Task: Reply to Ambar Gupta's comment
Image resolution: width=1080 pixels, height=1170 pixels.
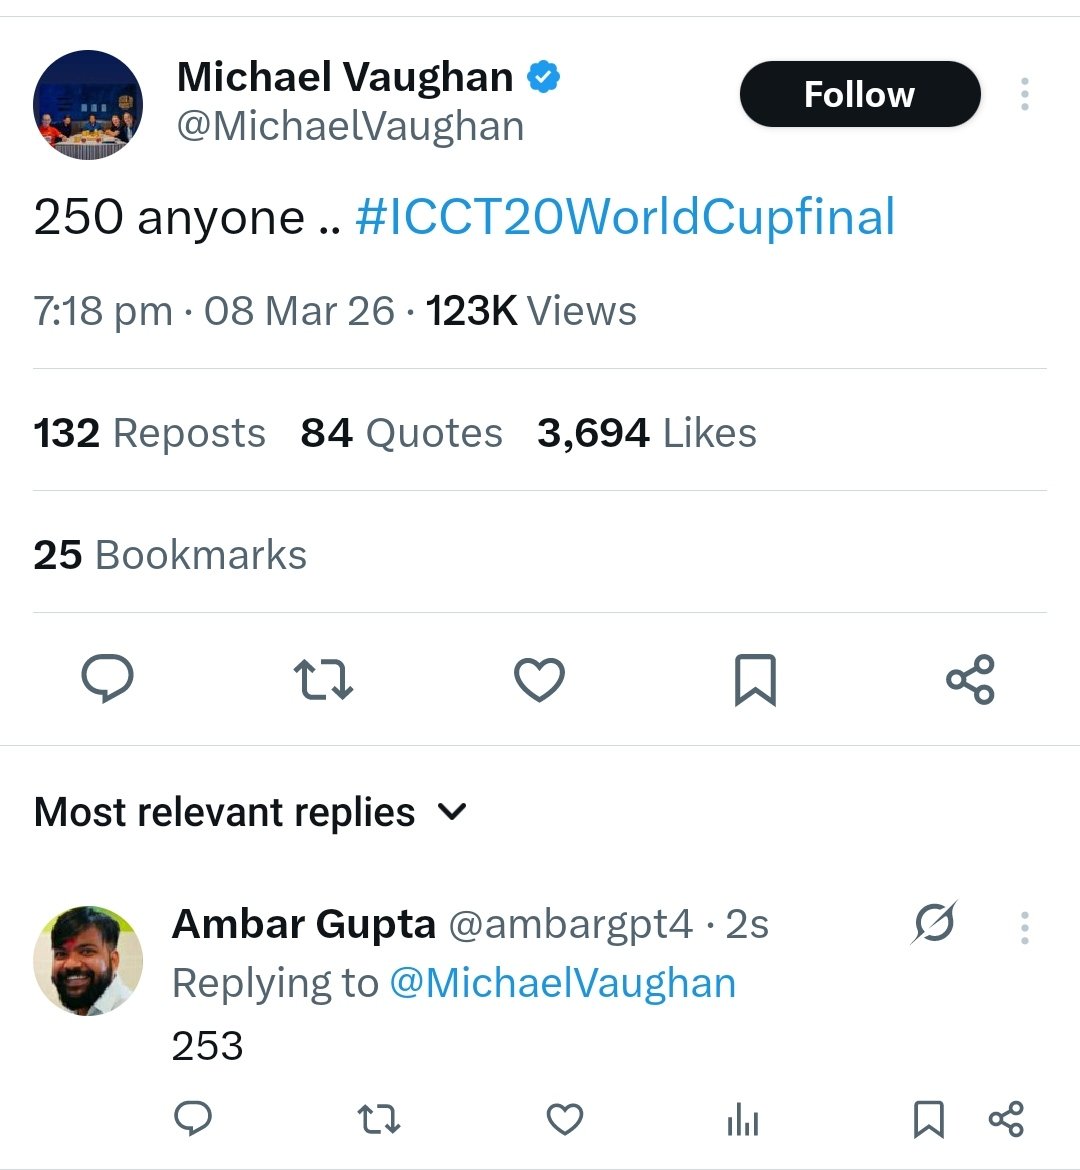Action: (193, 1119)
